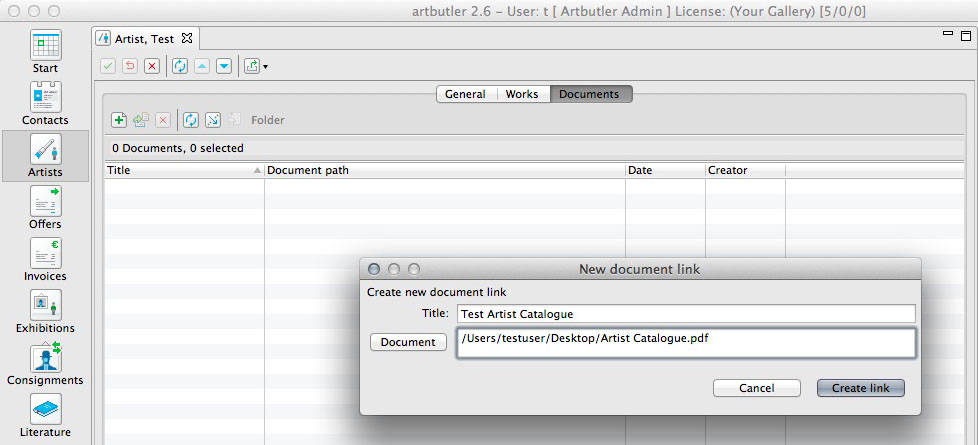Maximize the editor panel view
The image size is (978, 445).
[966, 34]
